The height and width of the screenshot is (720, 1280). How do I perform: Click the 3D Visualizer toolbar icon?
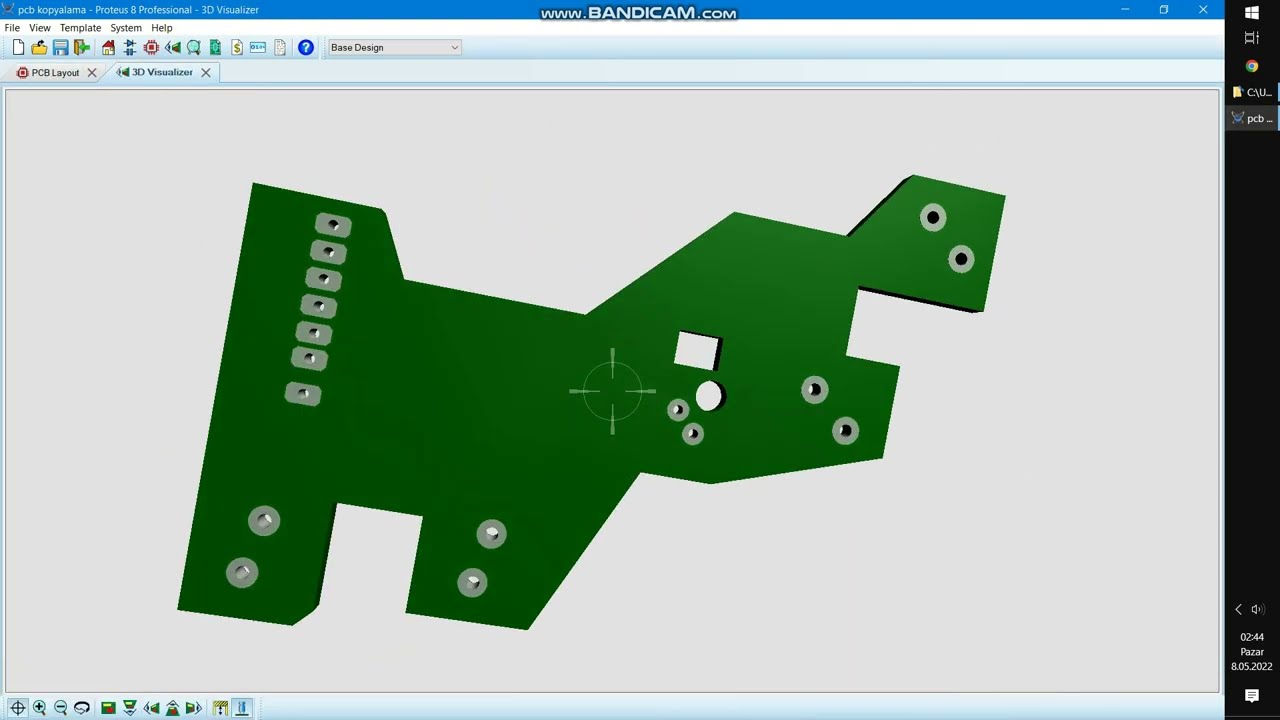[x=173, y=47]
